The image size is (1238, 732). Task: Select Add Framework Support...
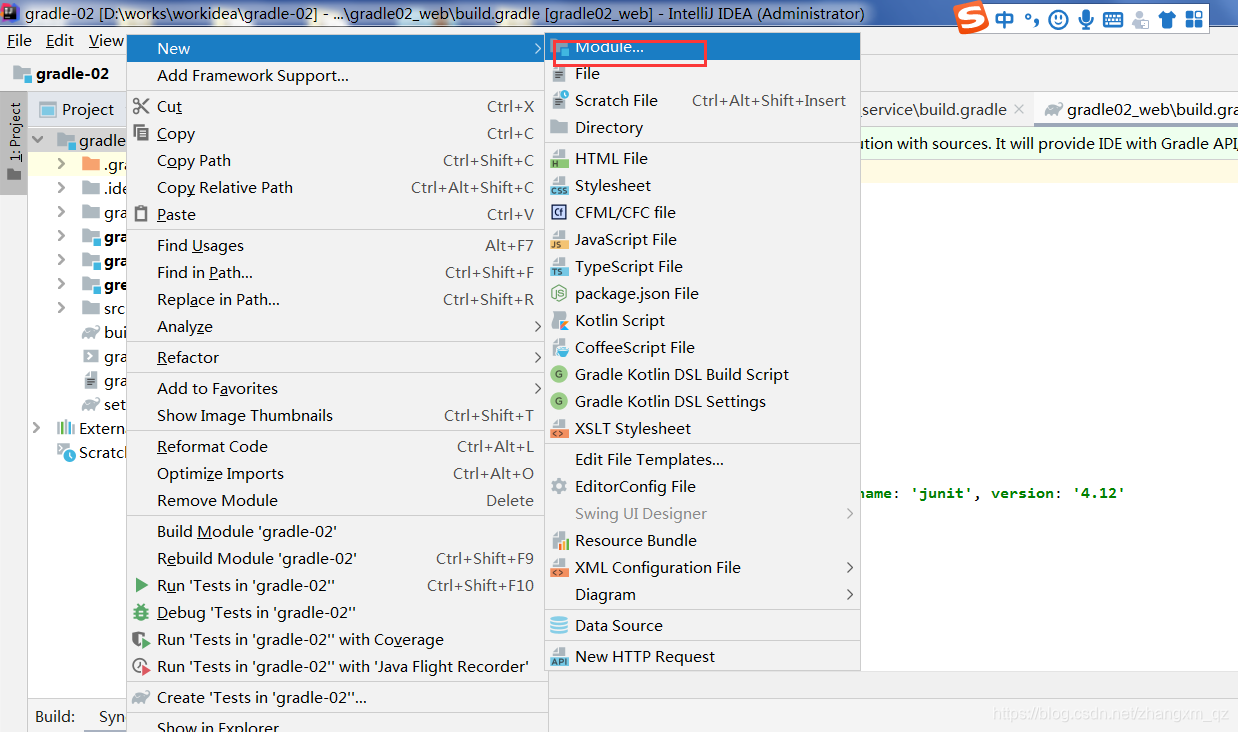(x=336, y=76)
